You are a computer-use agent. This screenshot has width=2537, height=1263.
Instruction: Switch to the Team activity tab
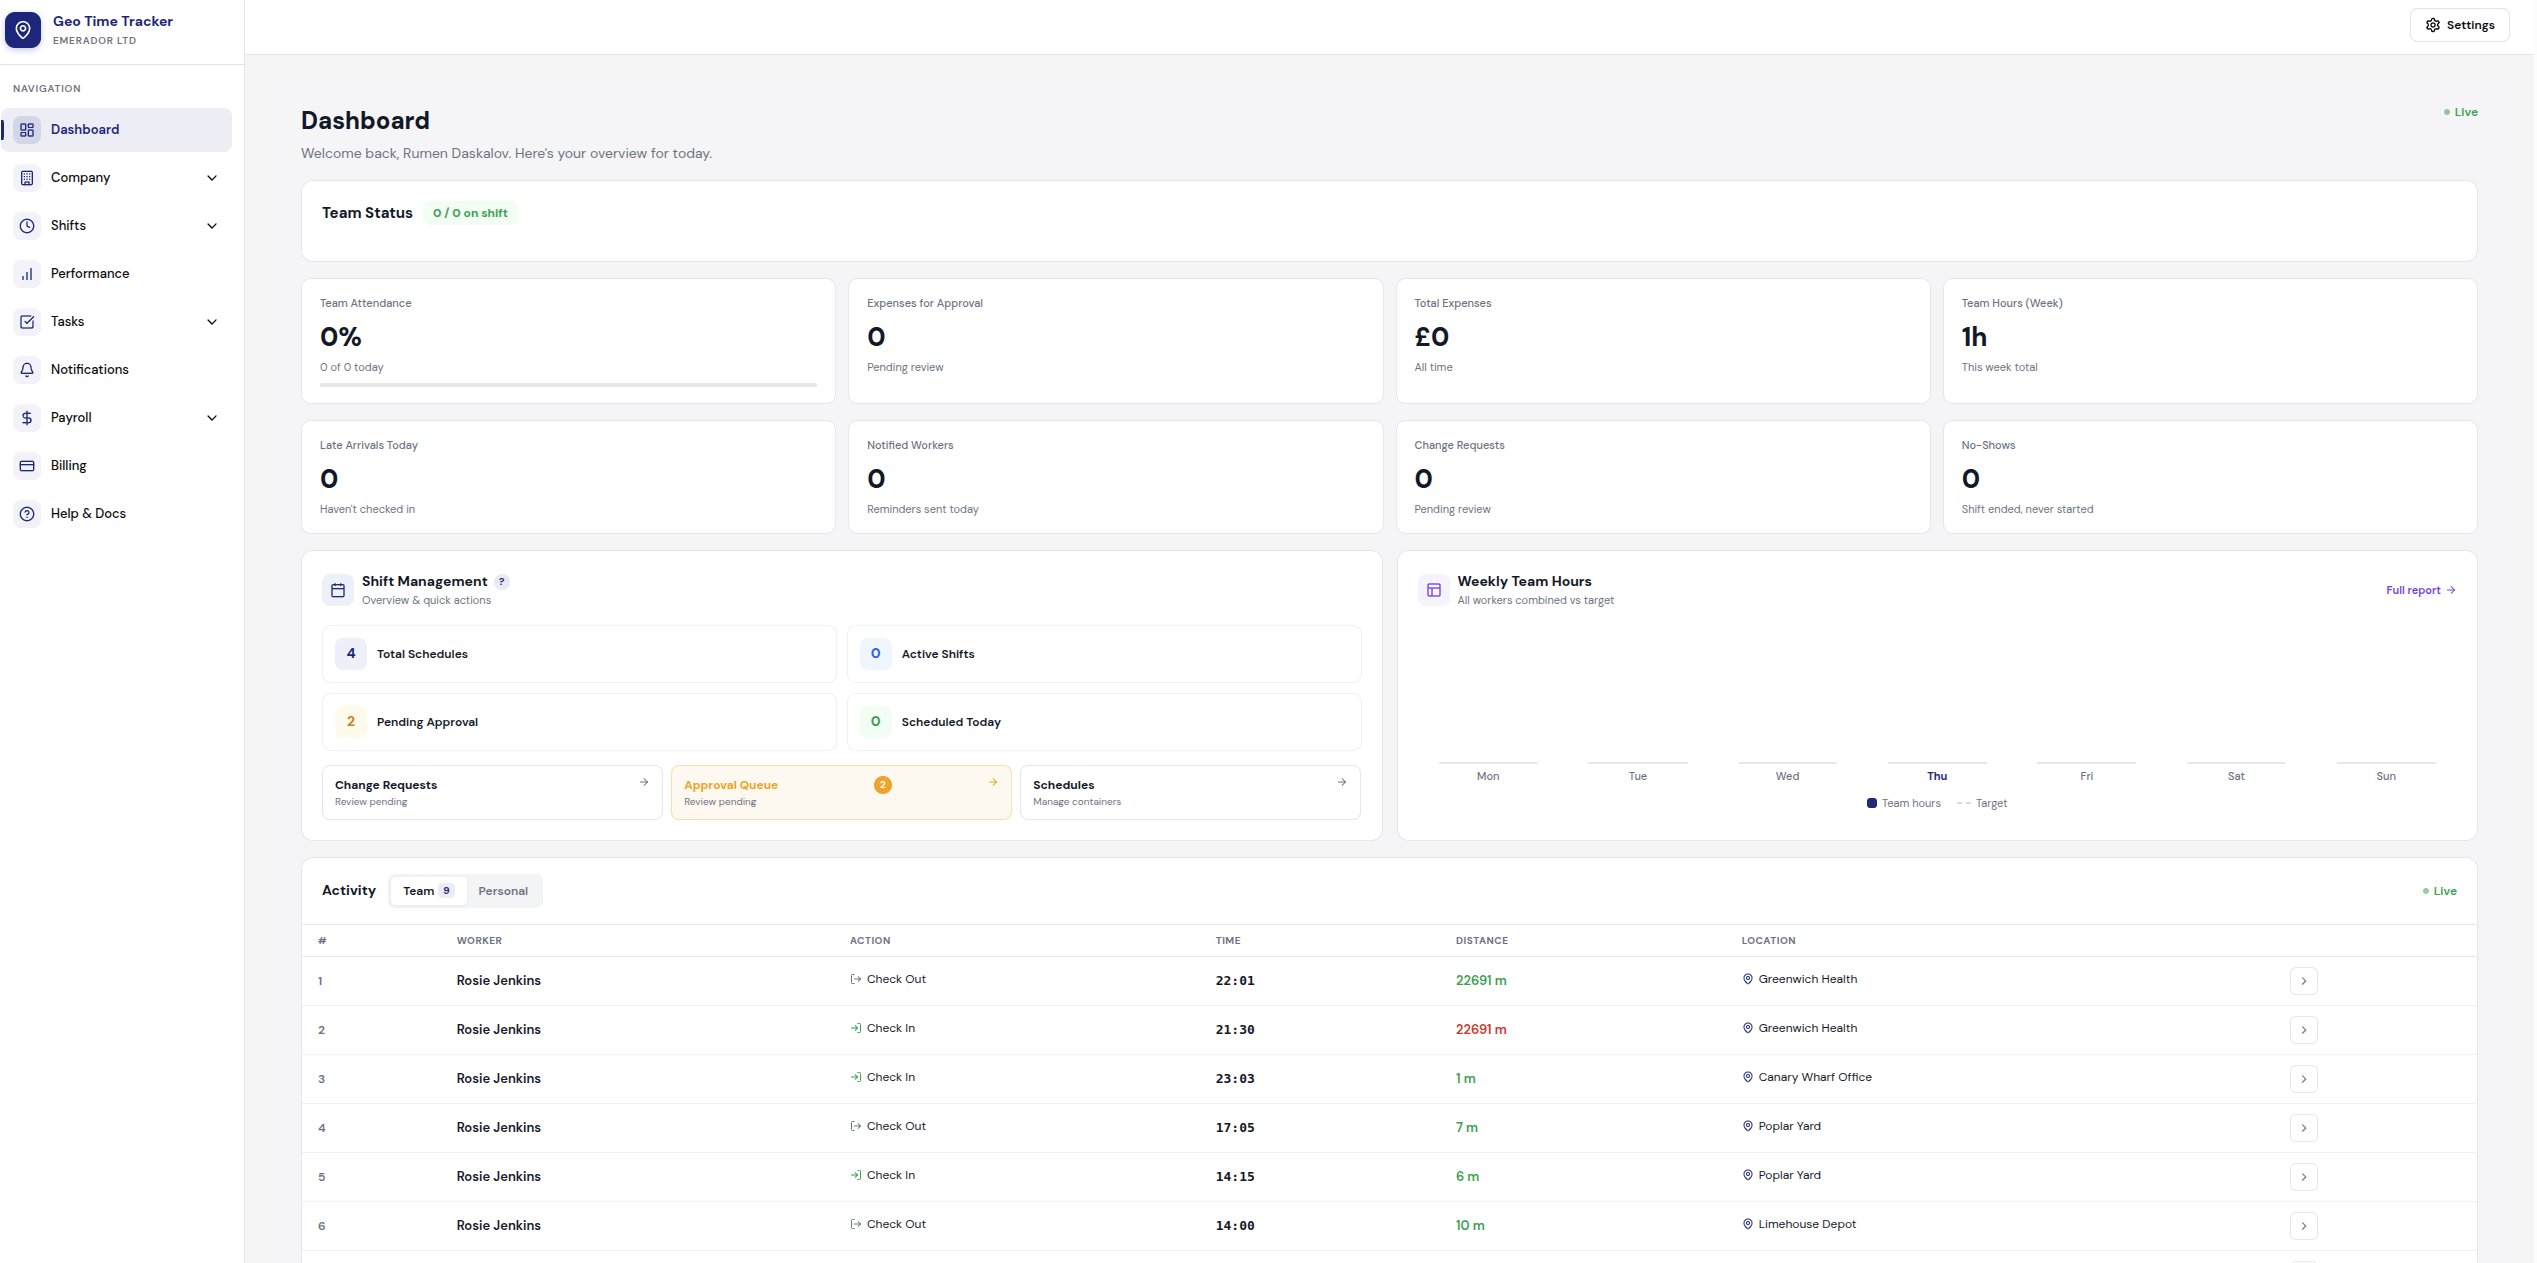pyautogui.click(x=428, y=891)
